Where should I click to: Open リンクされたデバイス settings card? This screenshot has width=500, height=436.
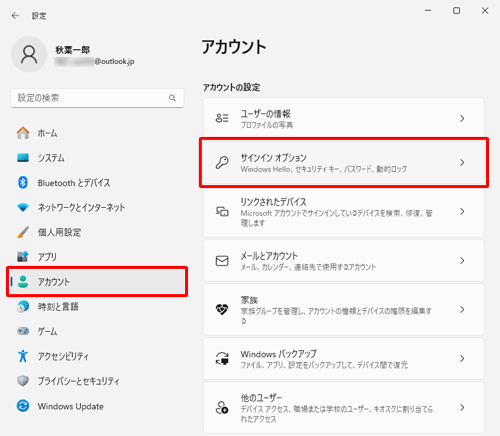click(x=344, y=211)
